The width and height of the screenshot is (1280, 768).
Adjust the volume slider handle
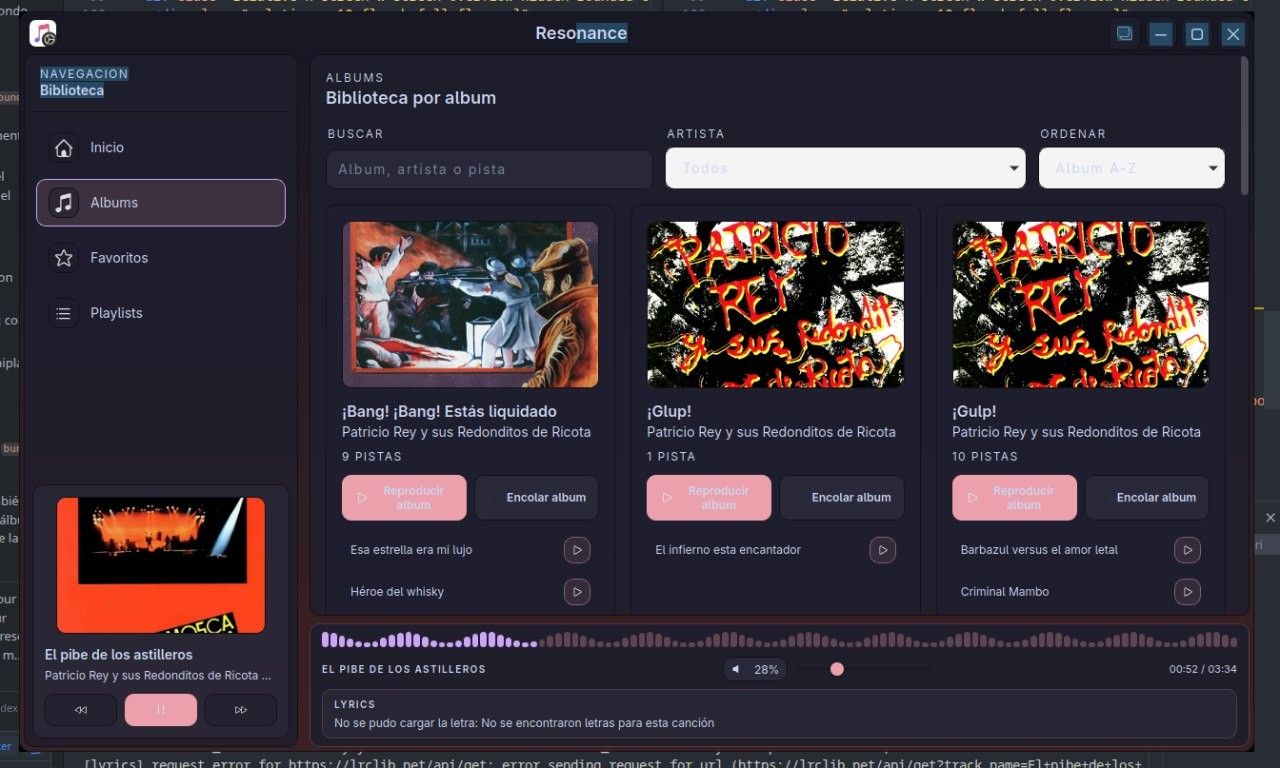pos(837,669)
